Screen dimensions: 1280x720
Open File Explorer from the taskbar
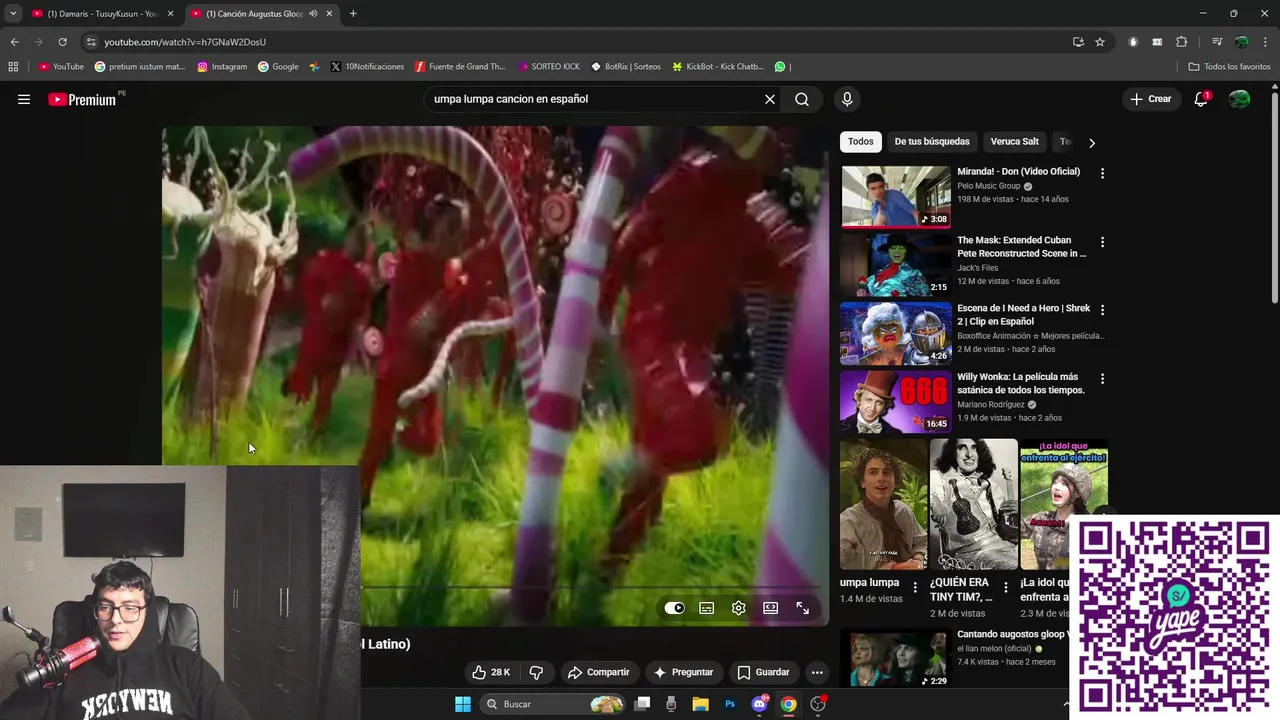click(701, 704)
